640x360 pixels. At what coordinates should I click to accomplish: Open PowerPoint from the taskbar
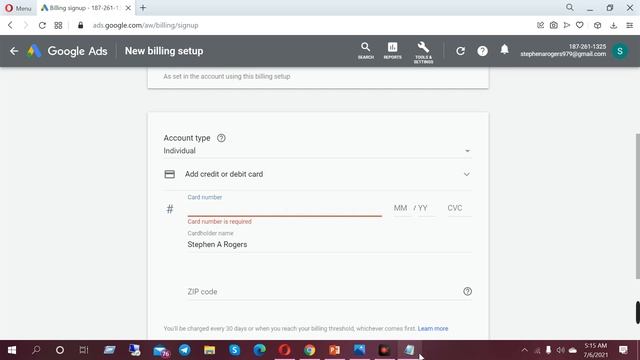334,350
